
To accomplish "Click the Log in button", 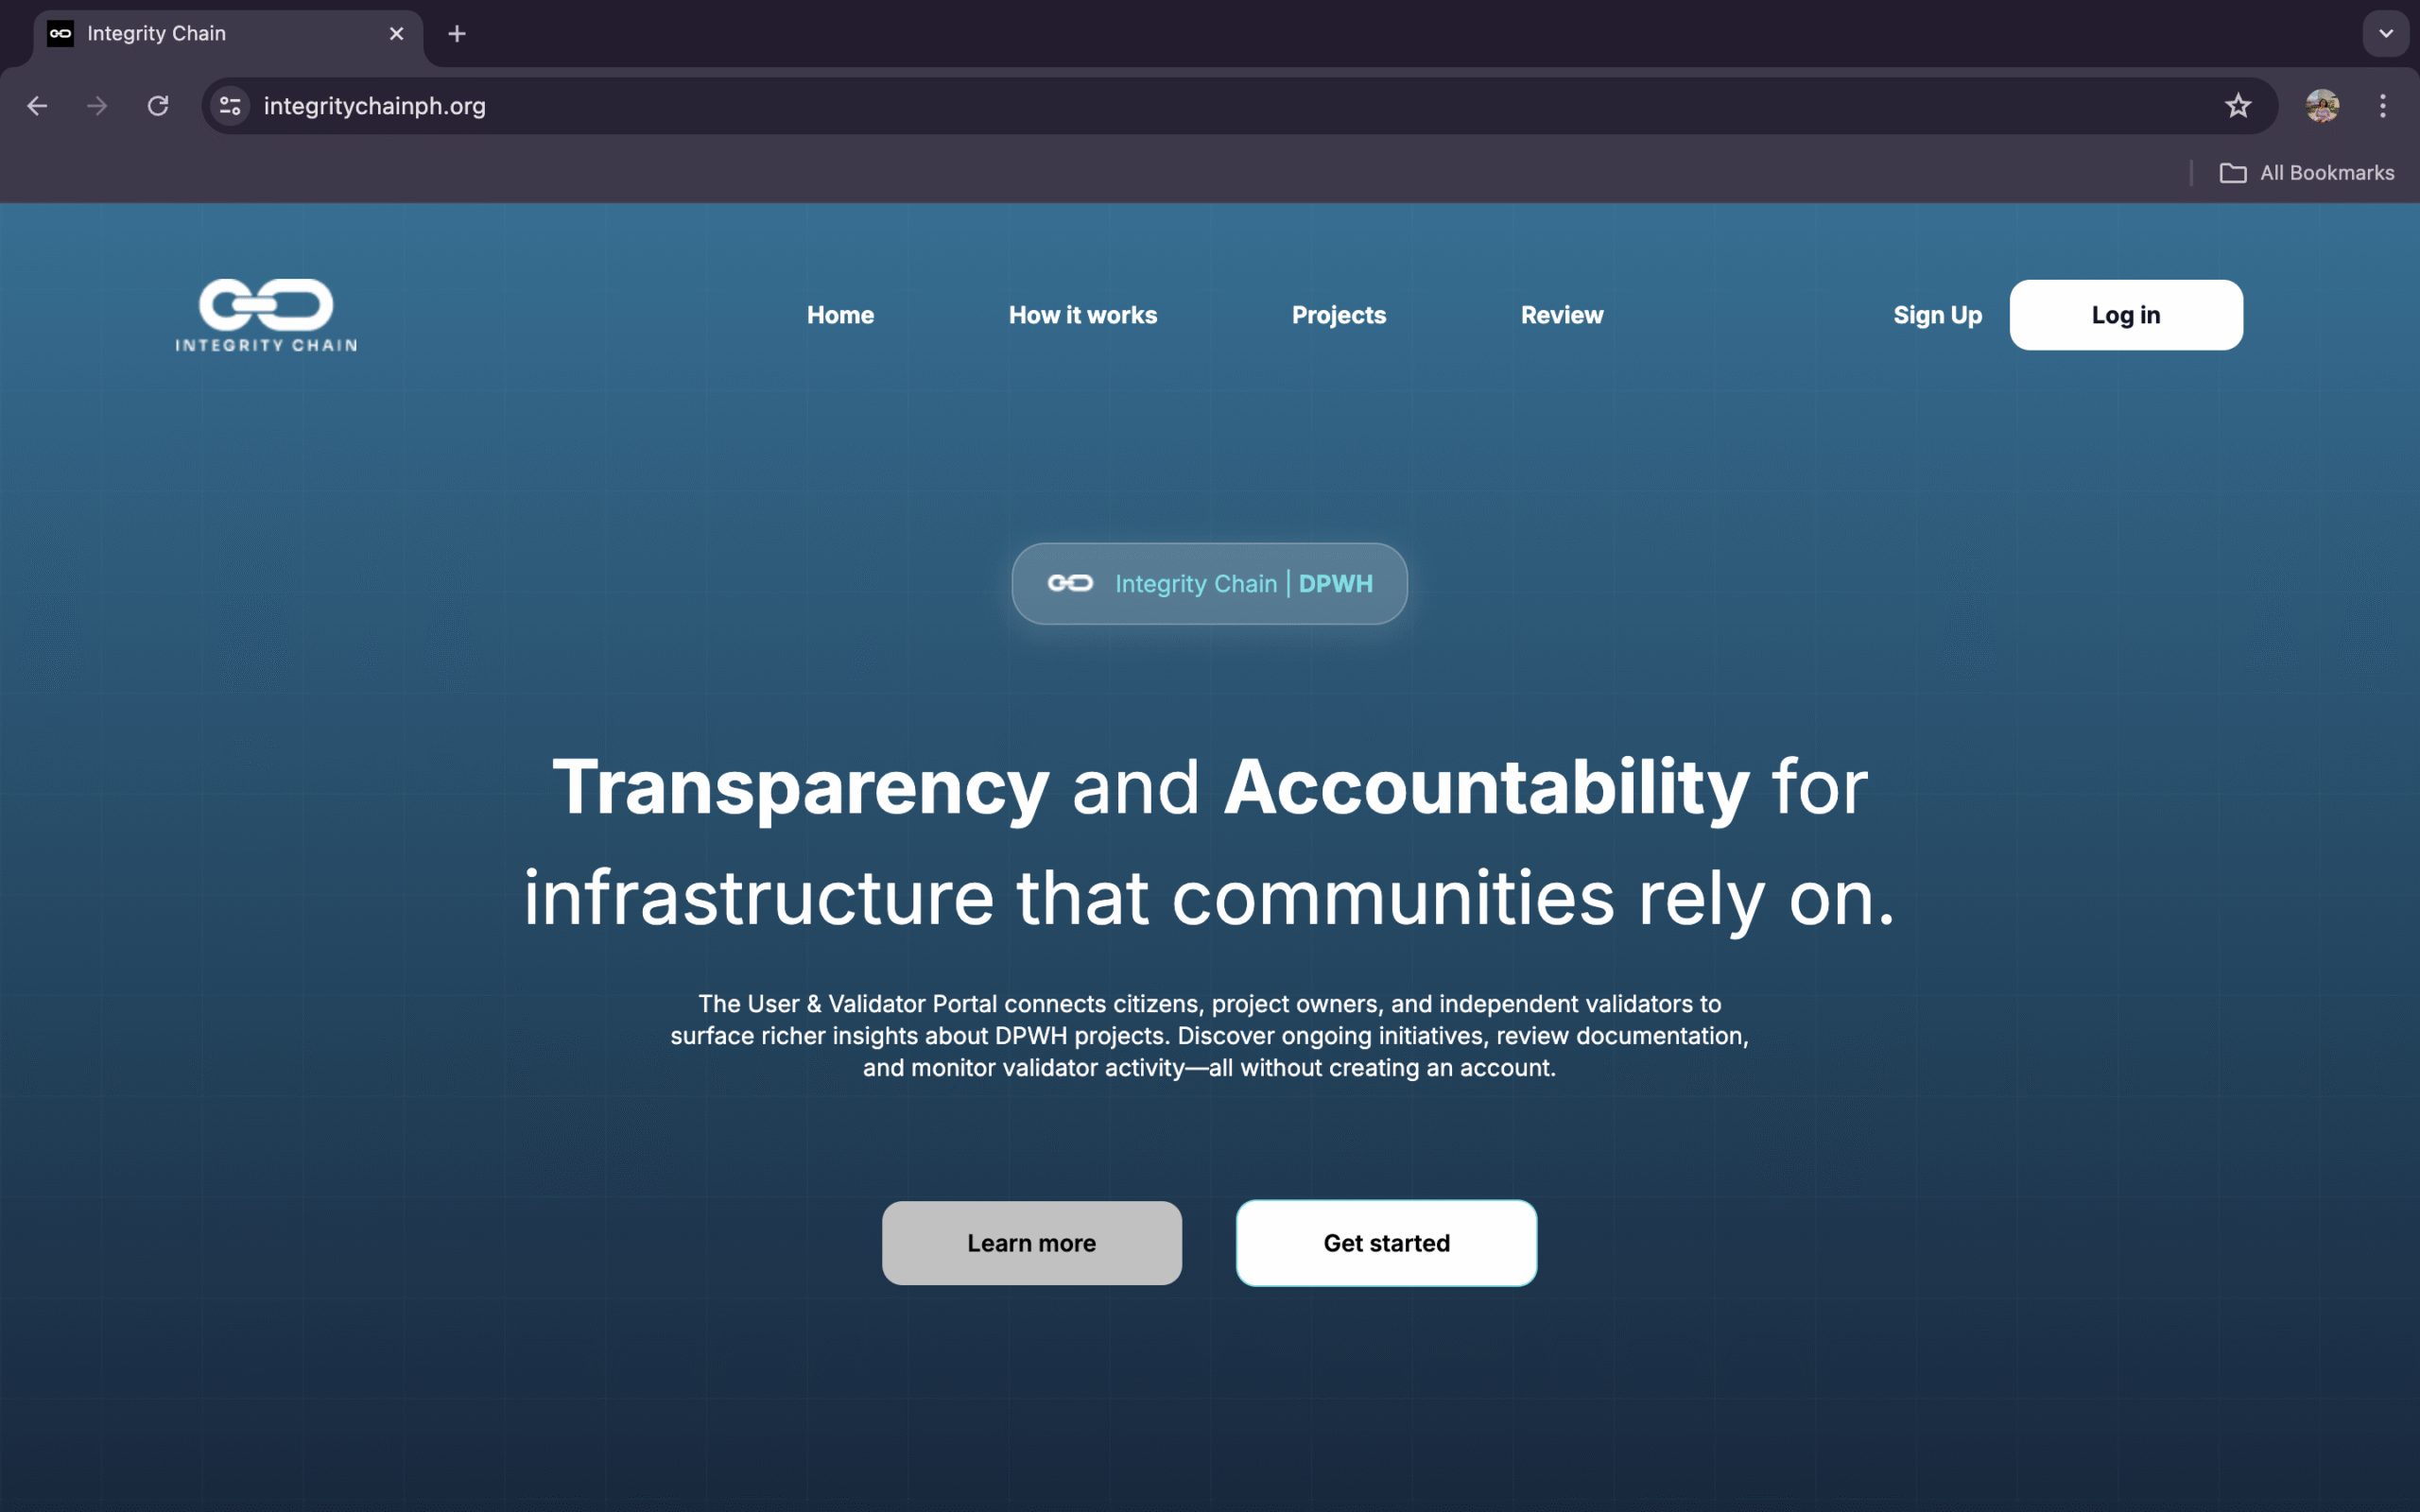I will point(2126,315).
